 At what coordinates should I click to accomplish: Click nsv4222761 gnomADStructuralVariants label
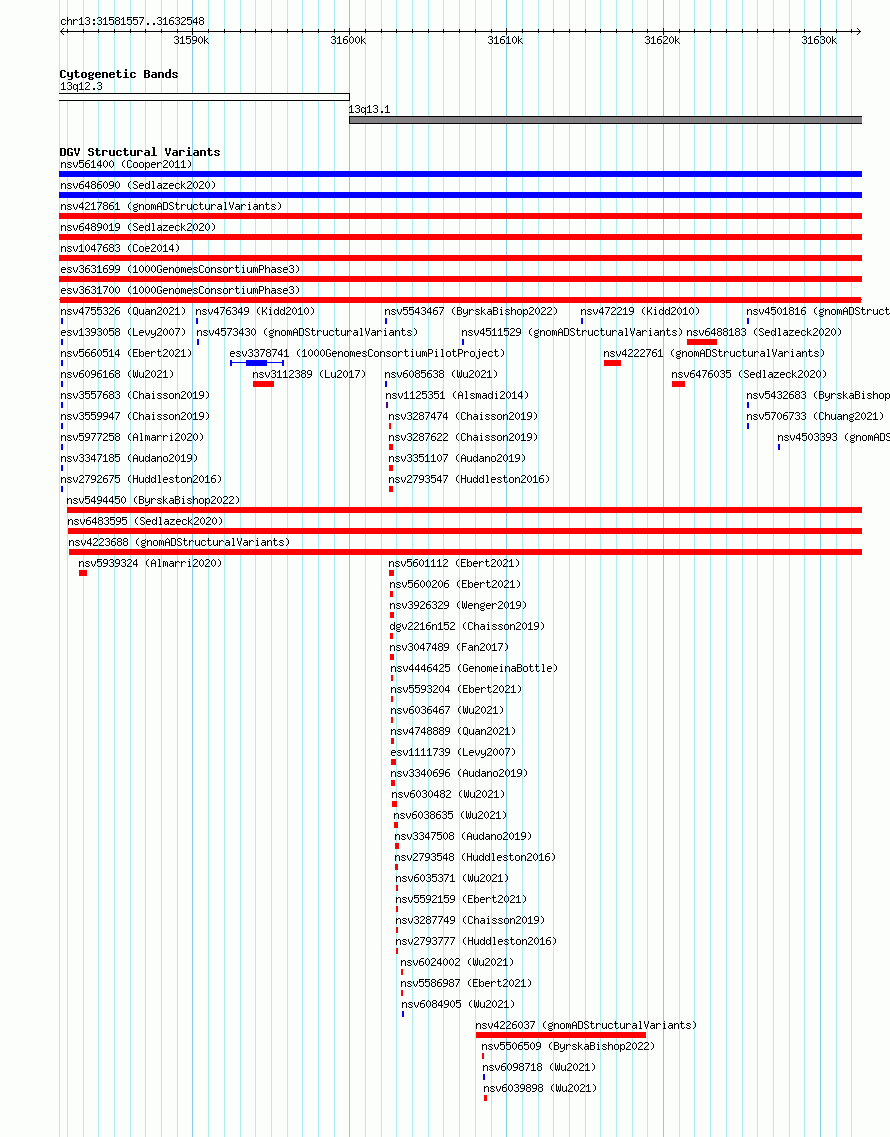point(714,353)
